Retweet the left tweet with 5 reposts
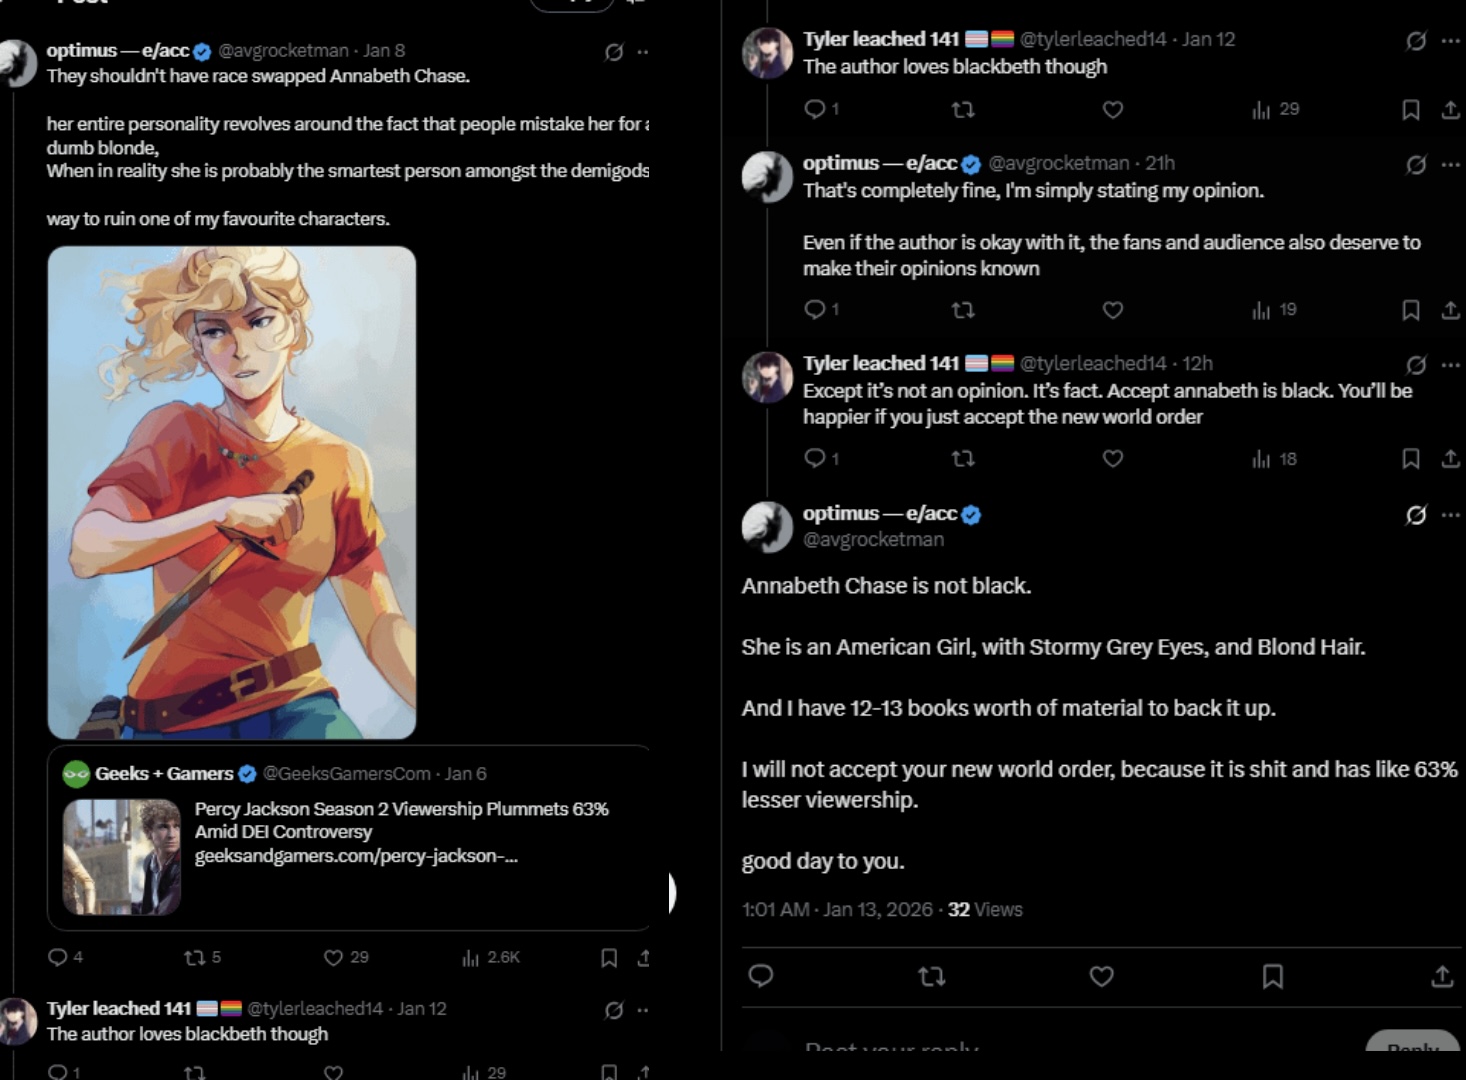 pyautogui.click(x=195, y=958)
